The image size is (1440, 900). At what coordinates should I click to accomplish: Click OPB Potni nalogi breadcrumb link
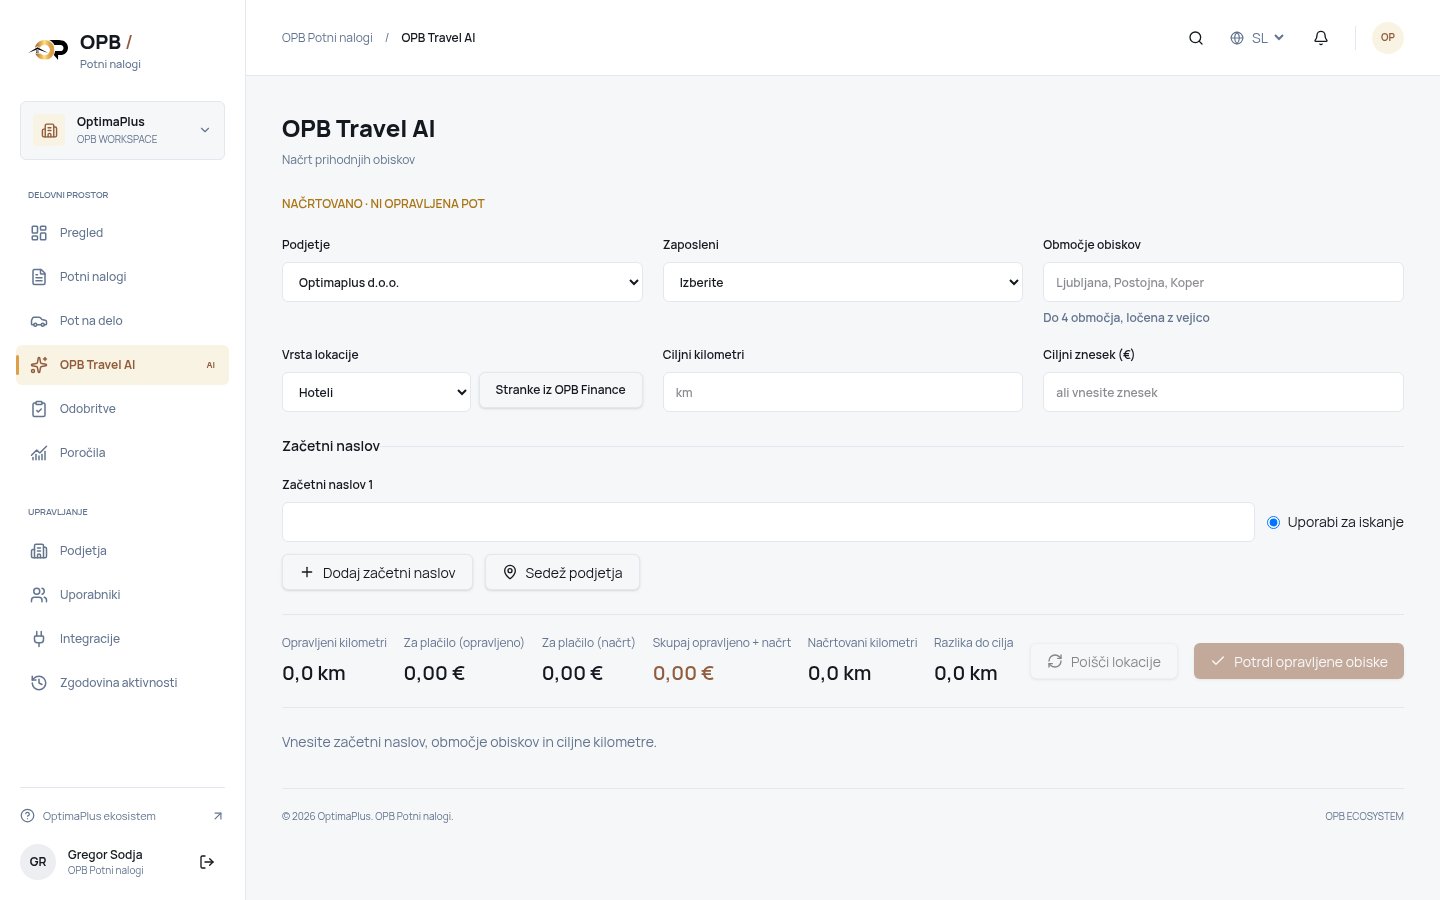click(327, 38)
